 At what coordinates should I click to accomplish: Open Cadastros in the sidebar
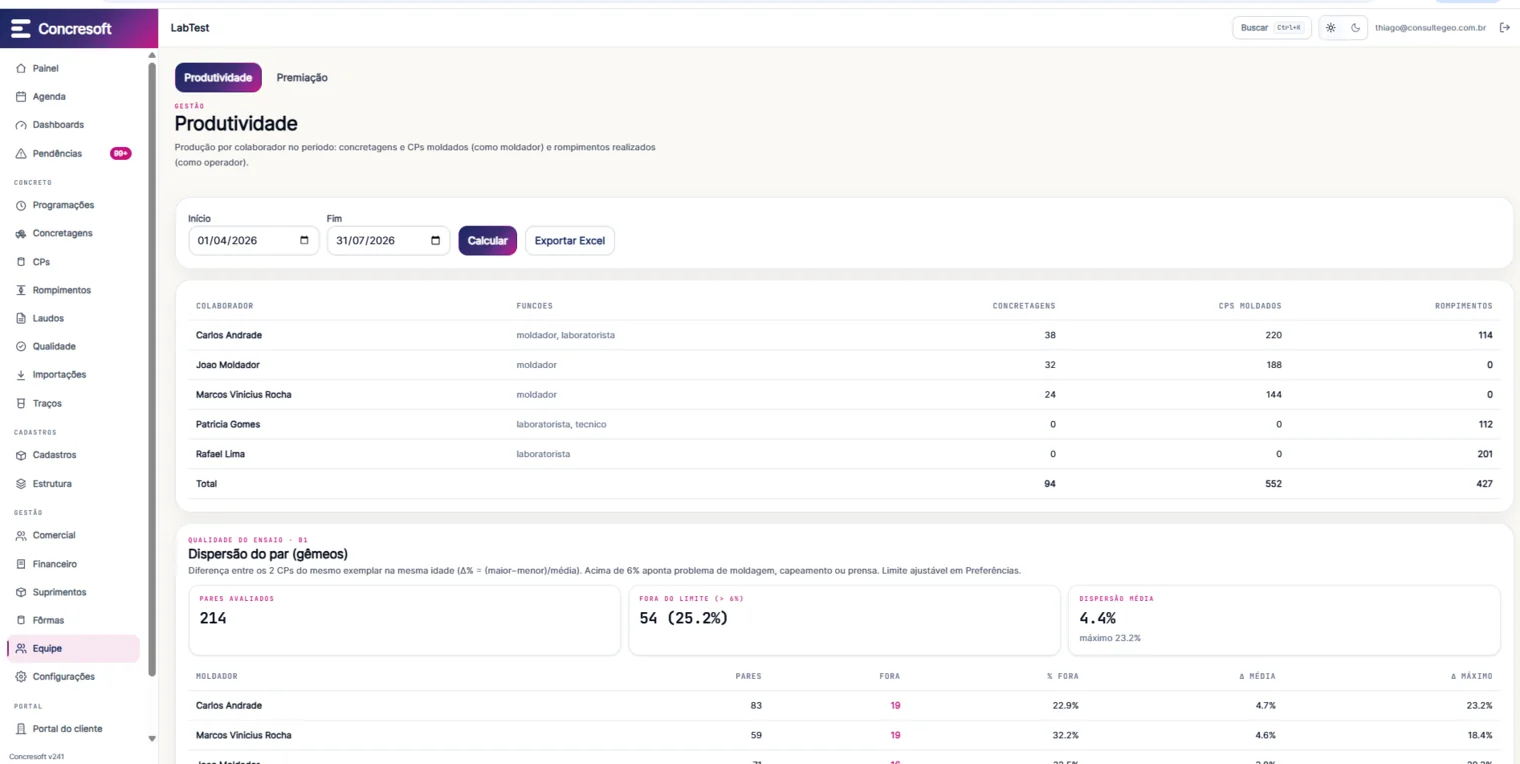coord(54,455)
